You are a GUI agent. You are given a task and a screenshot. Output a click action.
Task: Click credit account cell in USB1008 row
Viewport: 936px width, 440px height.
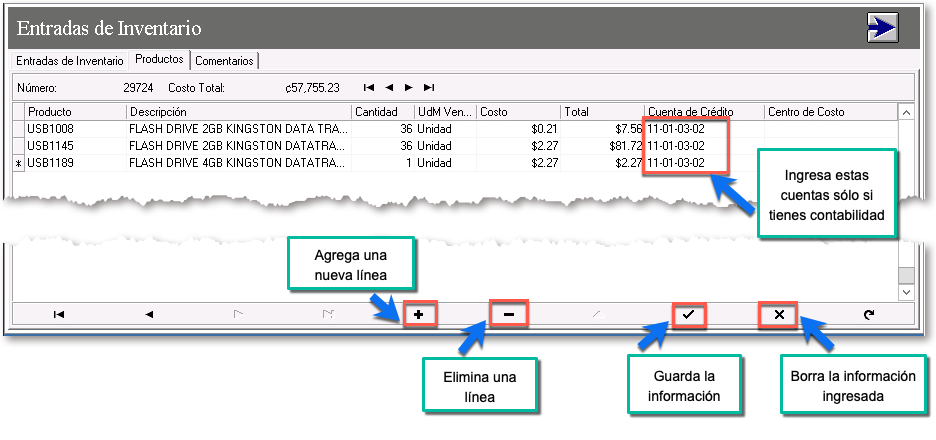(704, 128)
